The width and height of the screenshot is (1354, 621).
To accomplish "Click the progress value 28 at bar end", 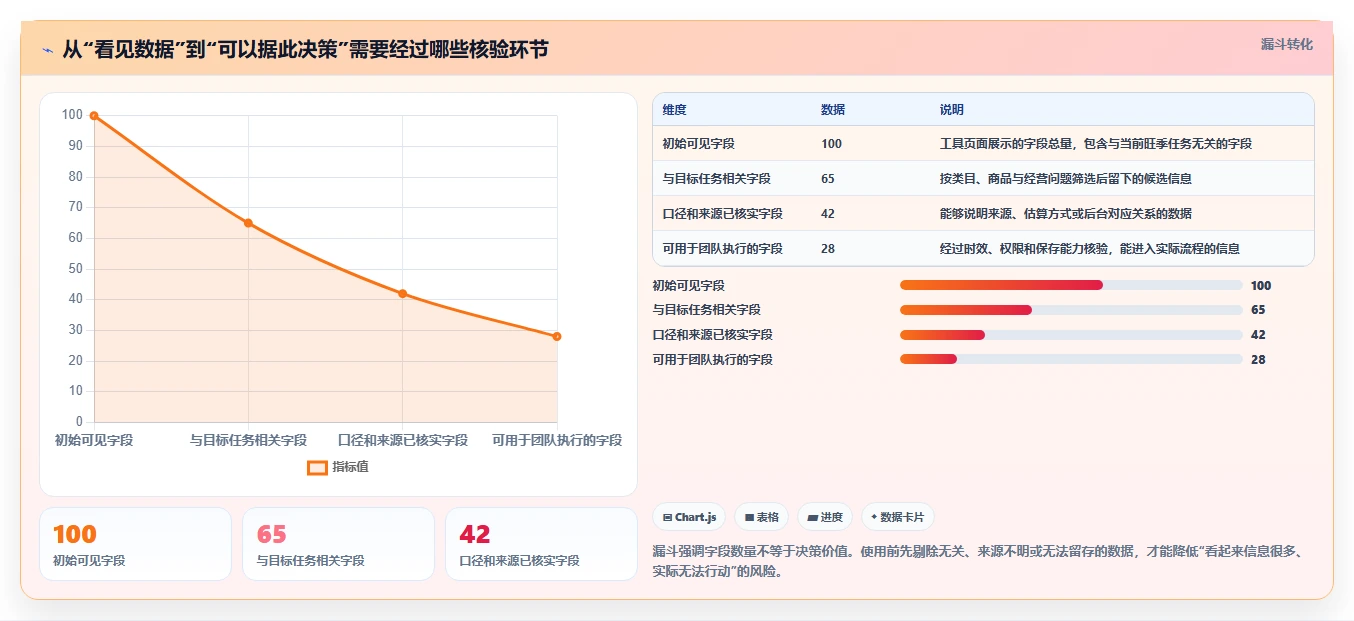I will 1258,359.
